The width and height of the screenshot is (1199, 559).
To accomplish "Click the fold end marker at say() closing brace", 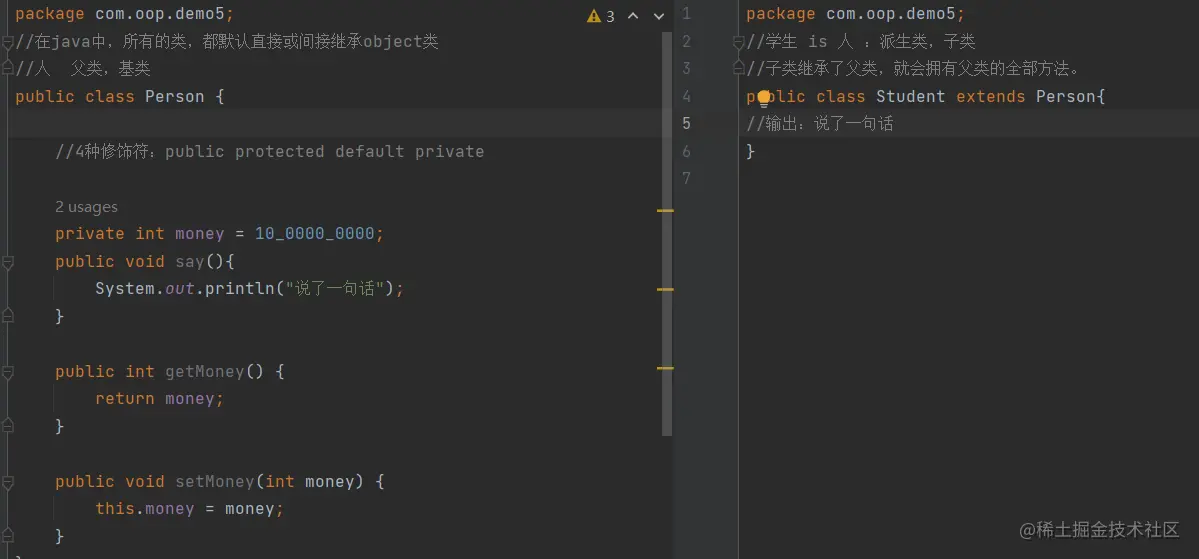I will point(8,316).
